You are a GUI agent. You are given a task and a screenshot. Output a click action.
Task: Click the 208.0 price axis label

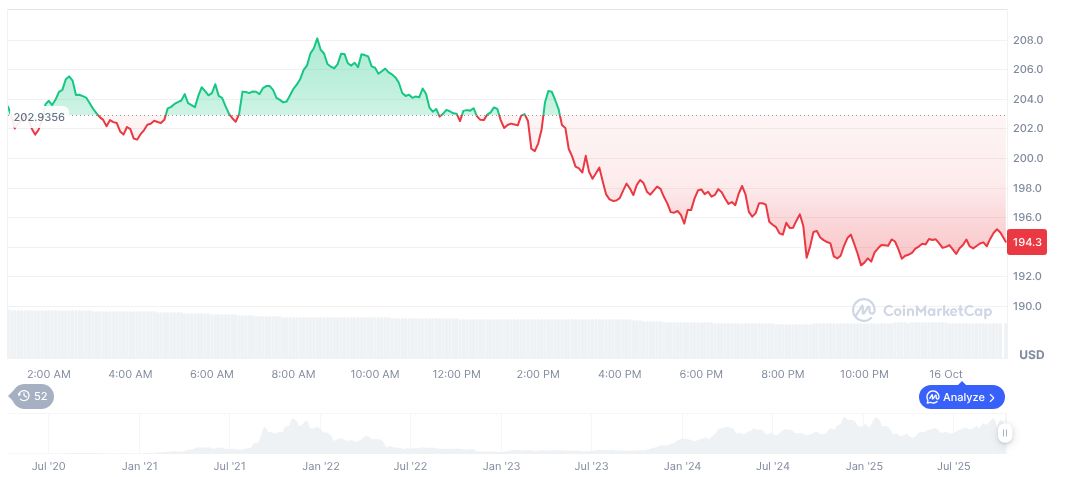[x=1028, y=40]
